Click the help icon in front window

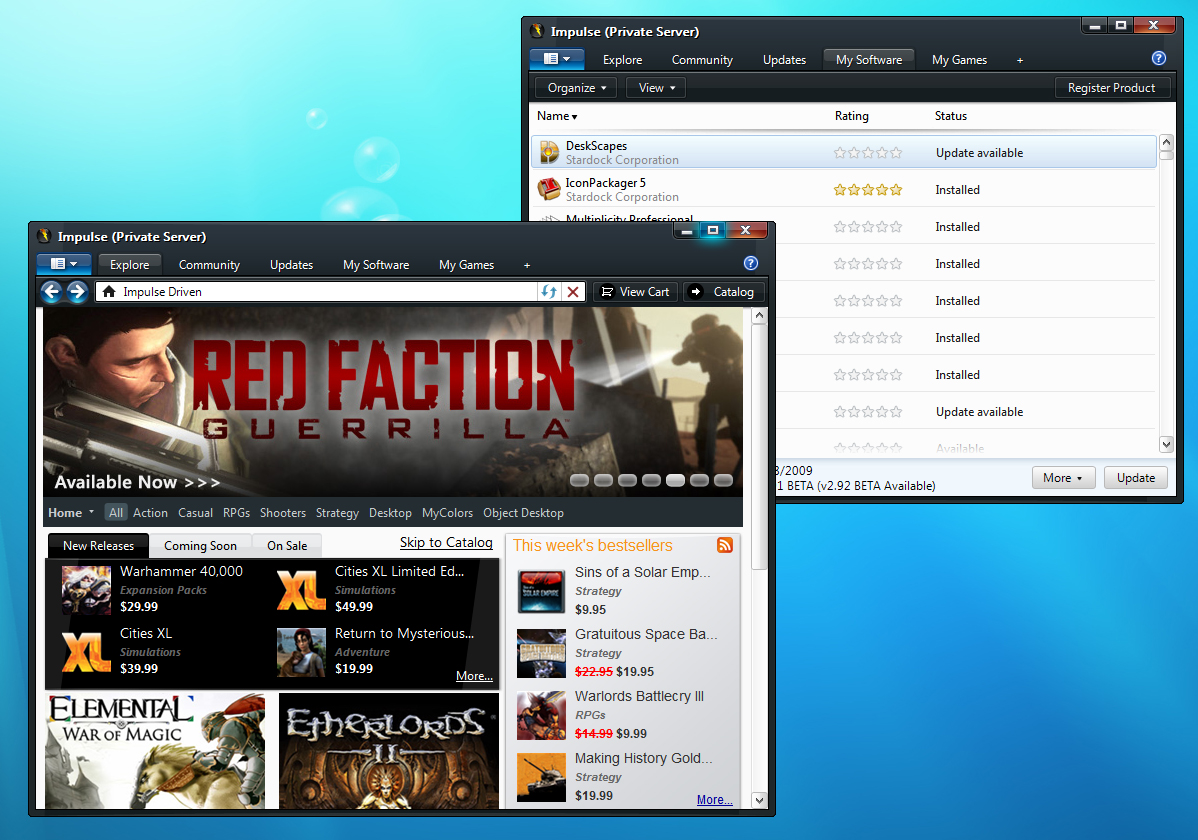coord(751,264)
